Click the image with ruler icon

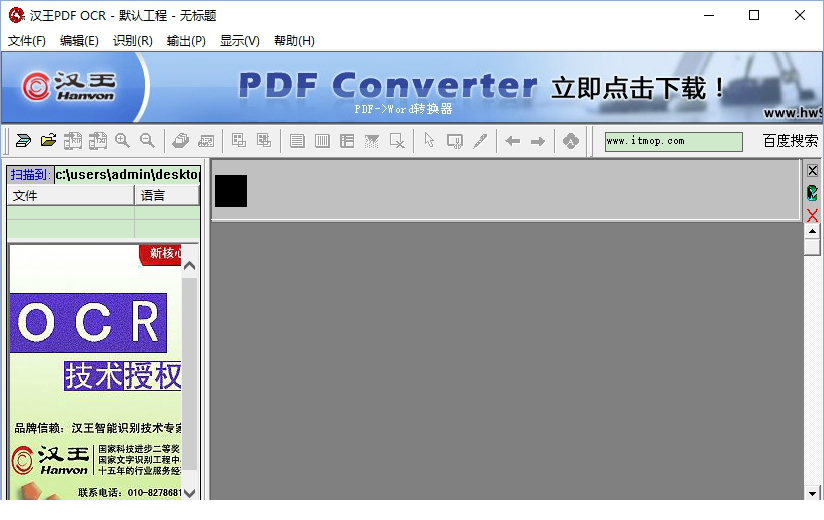[206, 141]
